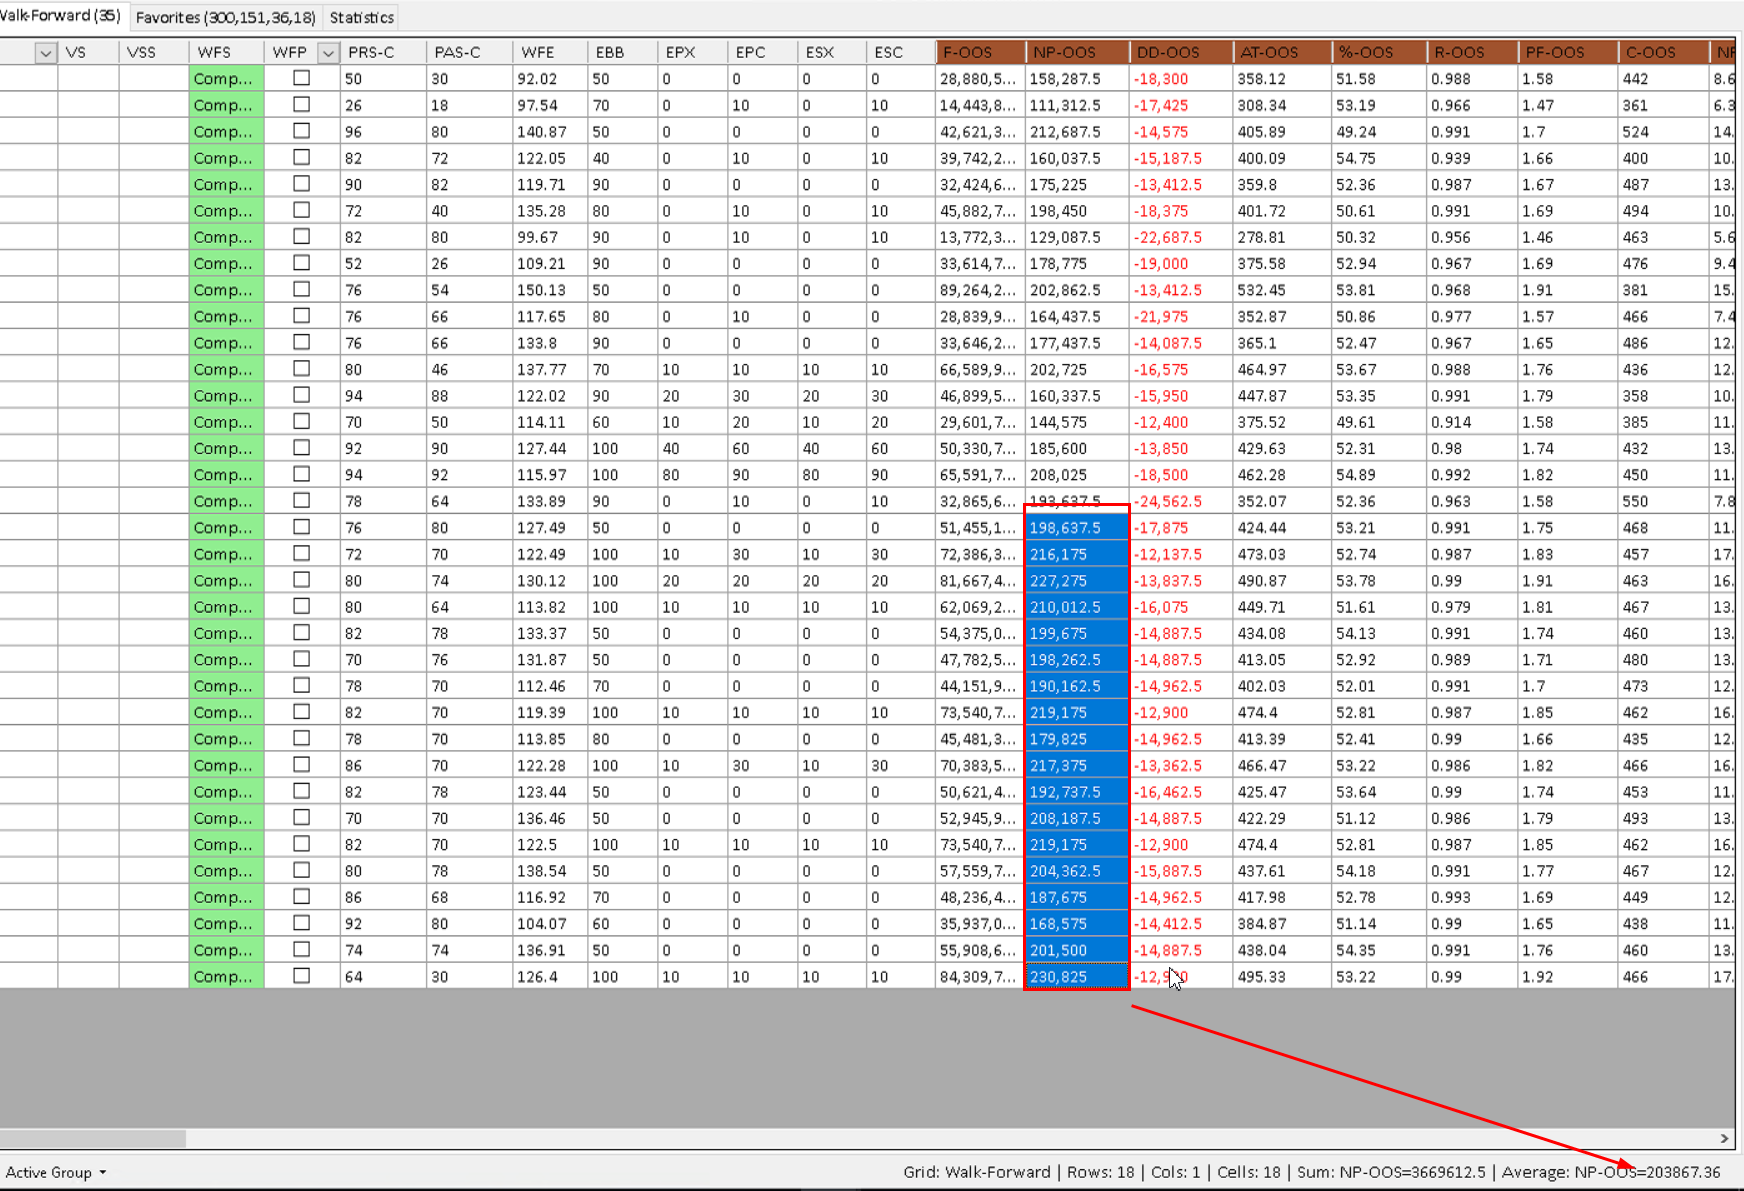Switch to the Statistics tab
The image size is (1744, 1191).
click(x=361, y=17)
